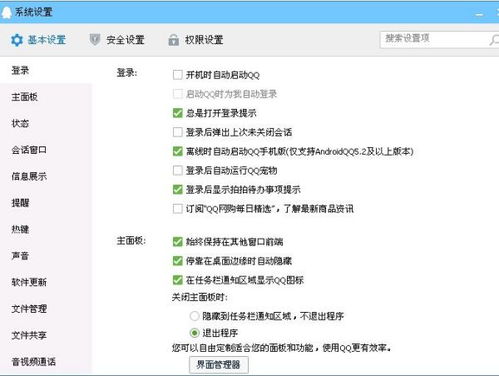The width and height of the screenshot is (499, 376).
Task: Open the 界面管理器 button
Action: click(x=219, y=365)
